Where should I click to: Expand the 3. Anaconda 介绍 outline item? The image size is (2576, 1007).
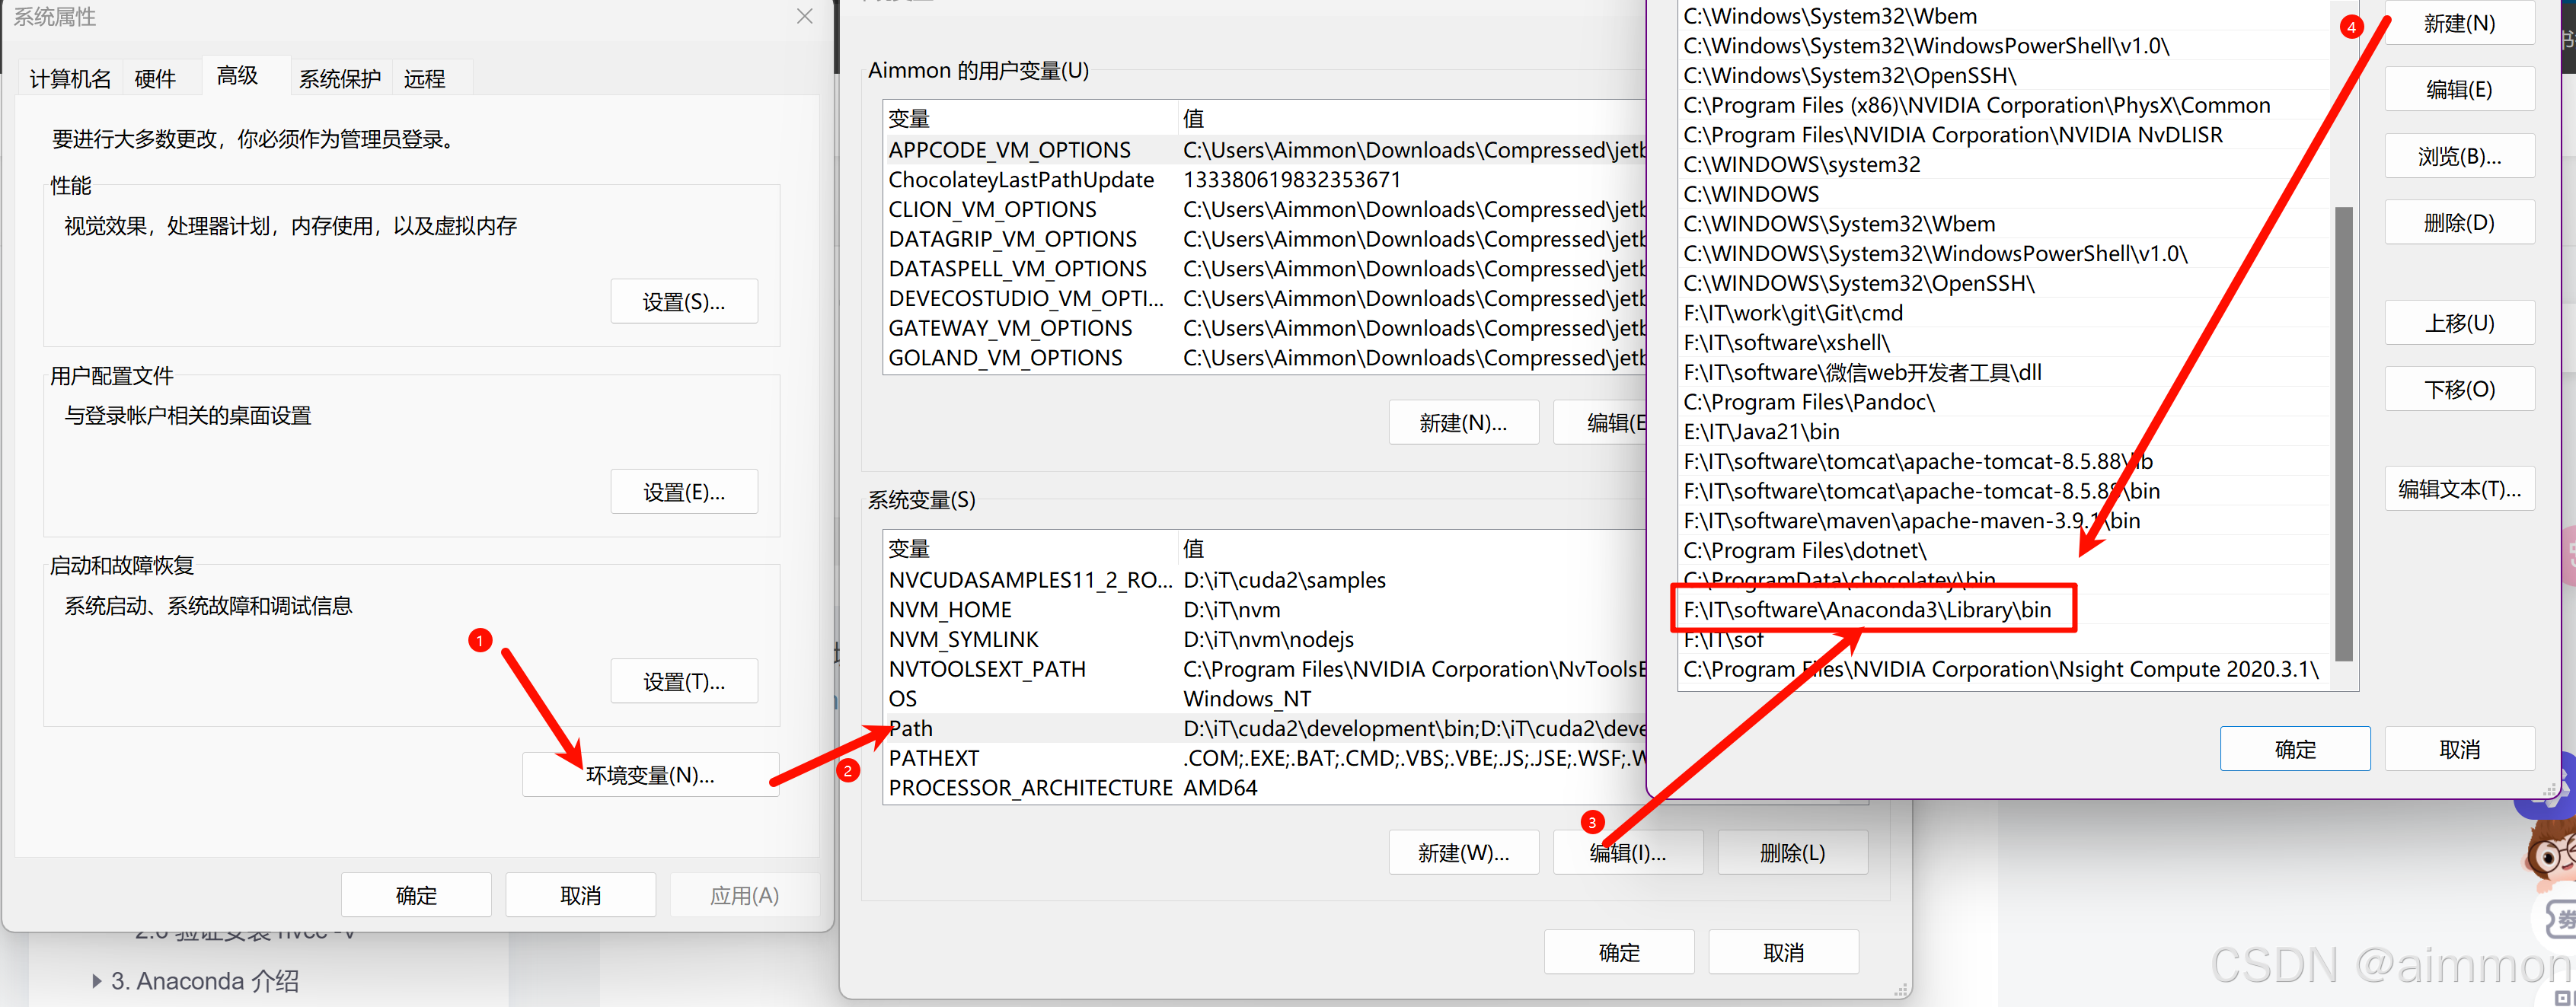97,981
